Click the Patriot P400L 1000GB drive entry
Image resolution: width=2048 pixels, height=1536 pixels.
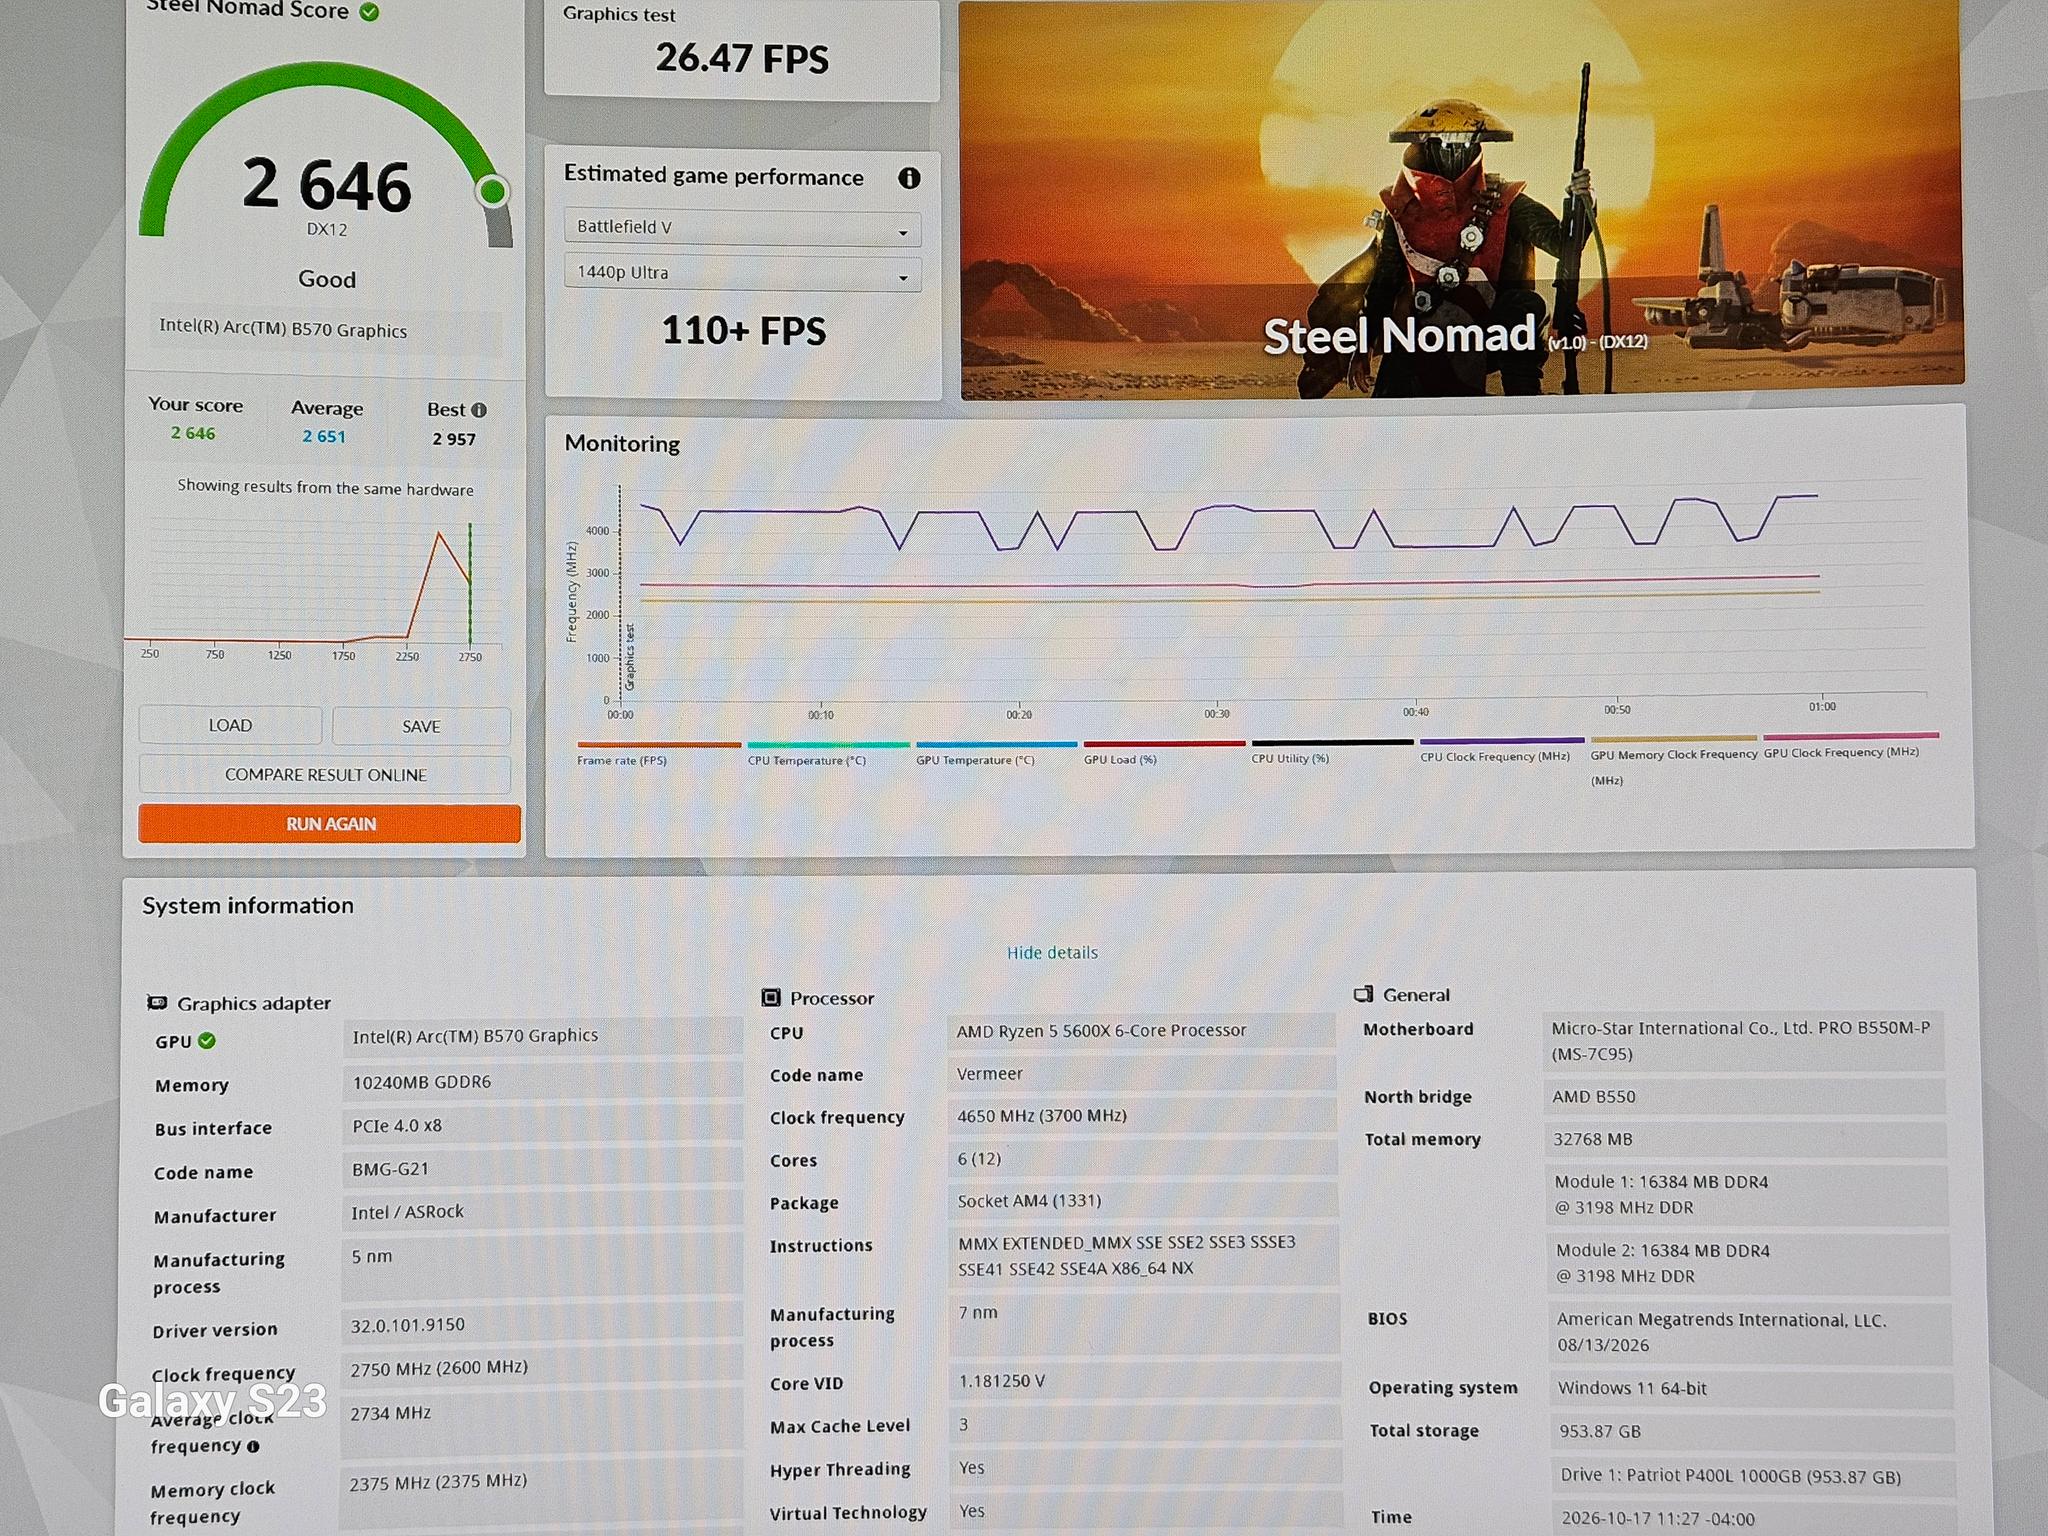(1730, 1477)
